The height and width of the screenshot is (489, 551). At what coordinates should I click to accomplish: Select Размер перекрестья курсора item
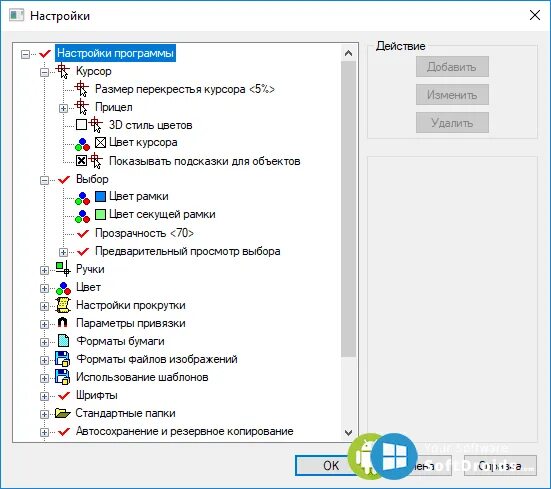click(185, 89)
